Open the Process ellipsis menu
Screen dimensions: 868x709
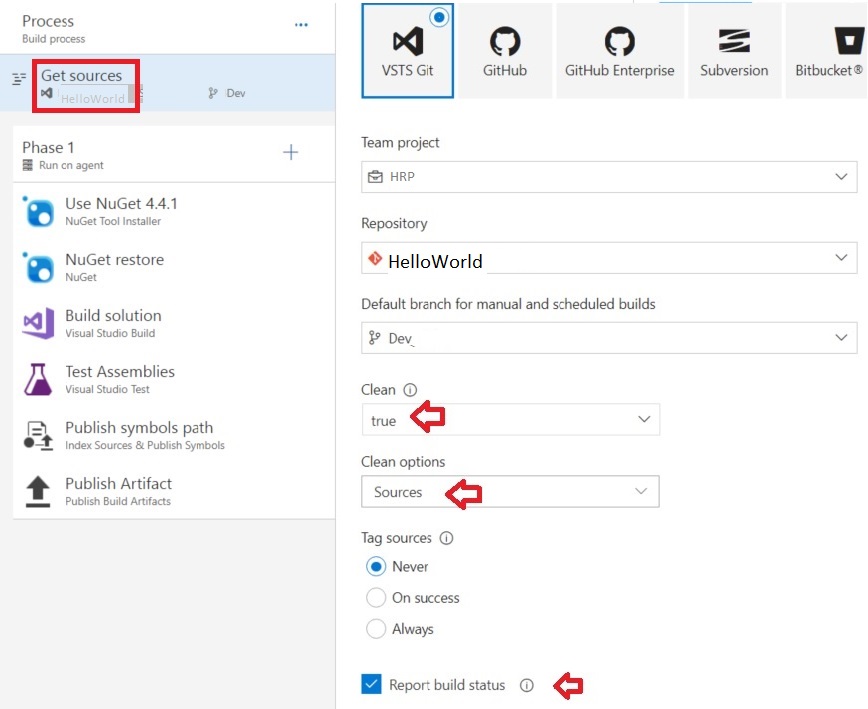(x=301, y=25)
